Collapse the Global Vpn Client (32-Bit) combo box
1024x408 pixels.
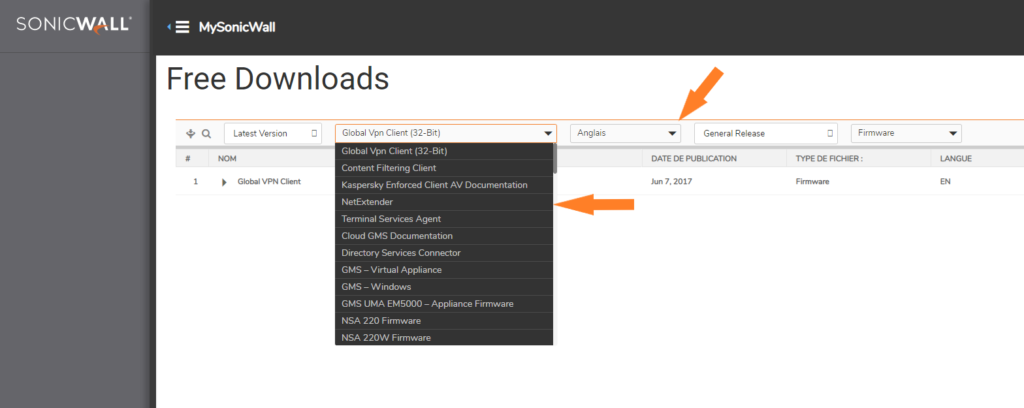click(x=547, y=133)
